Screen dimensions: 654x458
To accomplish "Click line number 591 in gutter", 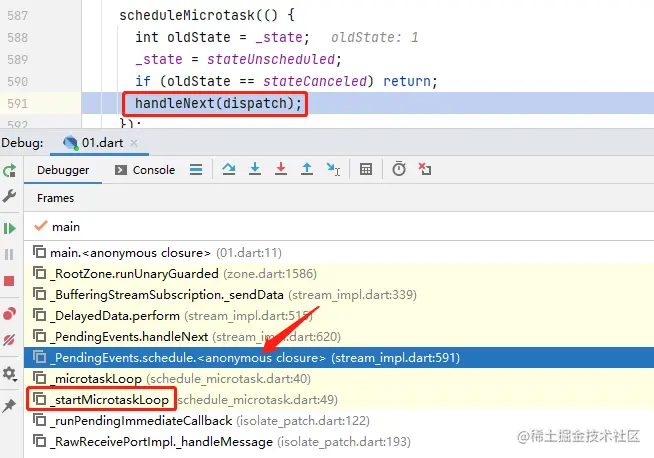I will [x=18, y=103].
